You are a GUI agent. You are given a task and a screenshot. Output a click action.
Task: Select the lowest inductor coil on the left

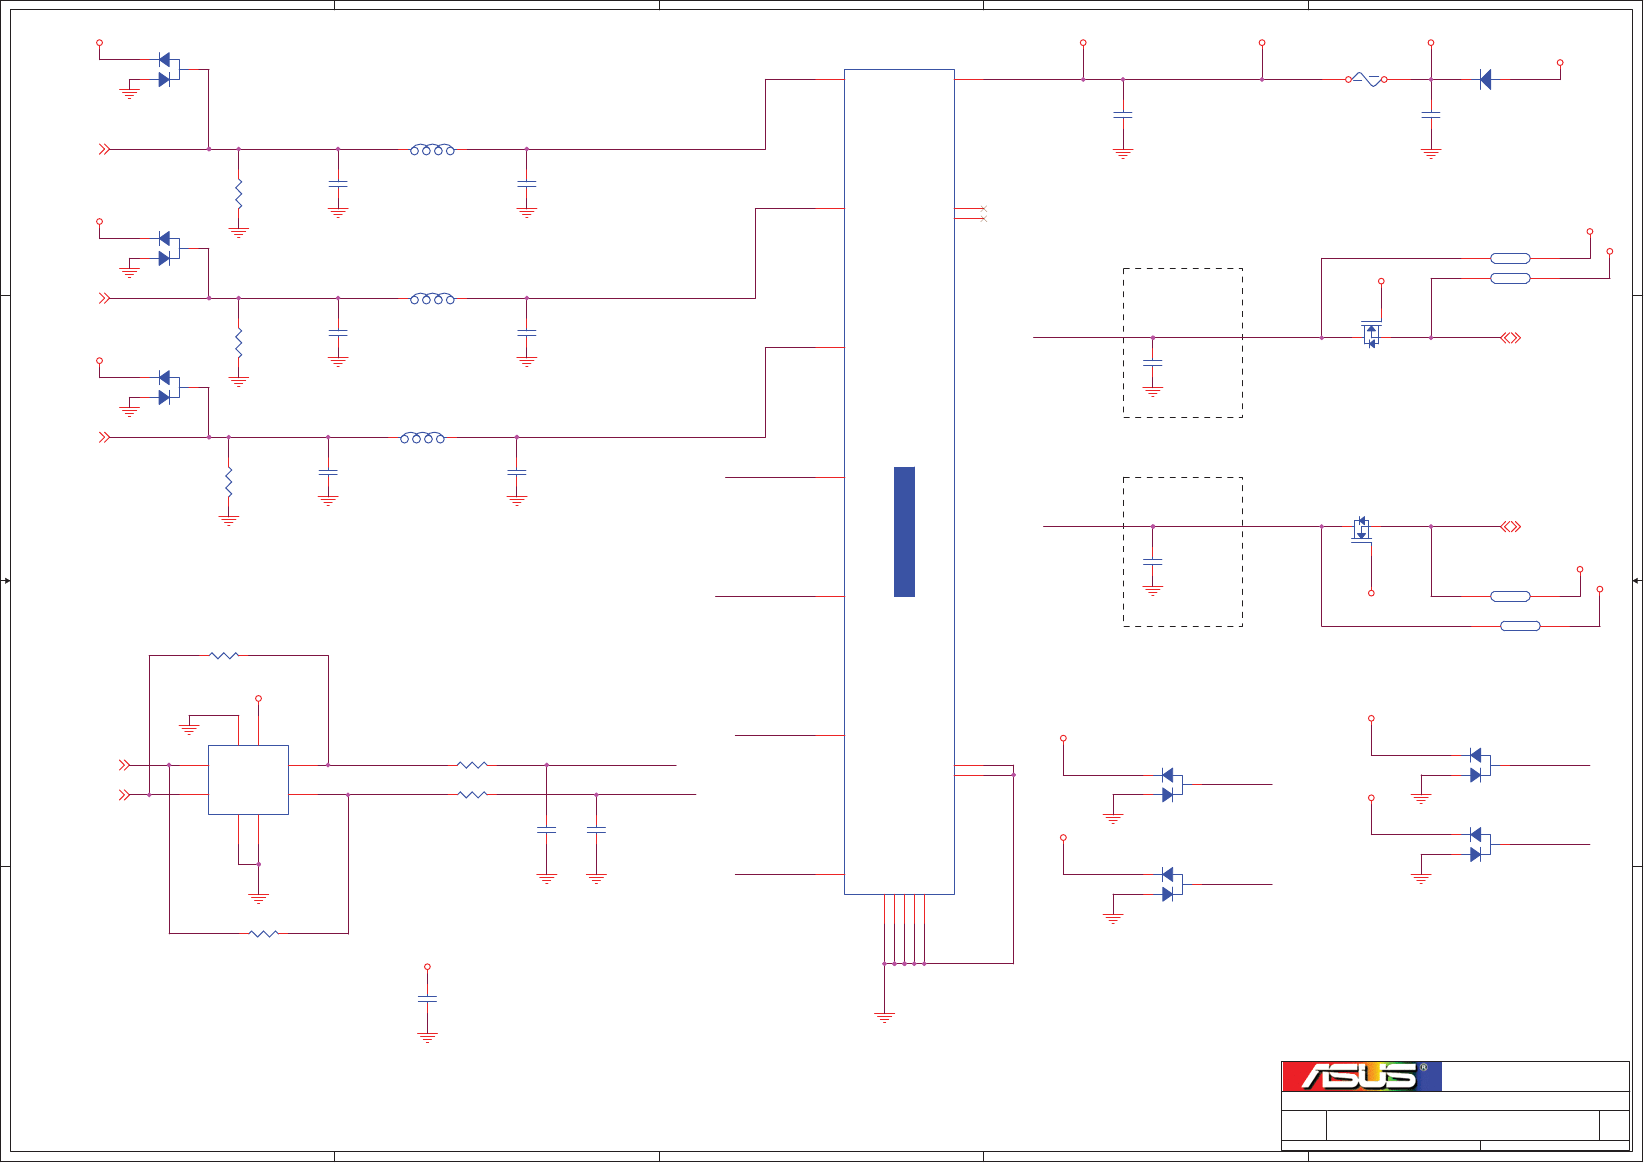[422, 438]
